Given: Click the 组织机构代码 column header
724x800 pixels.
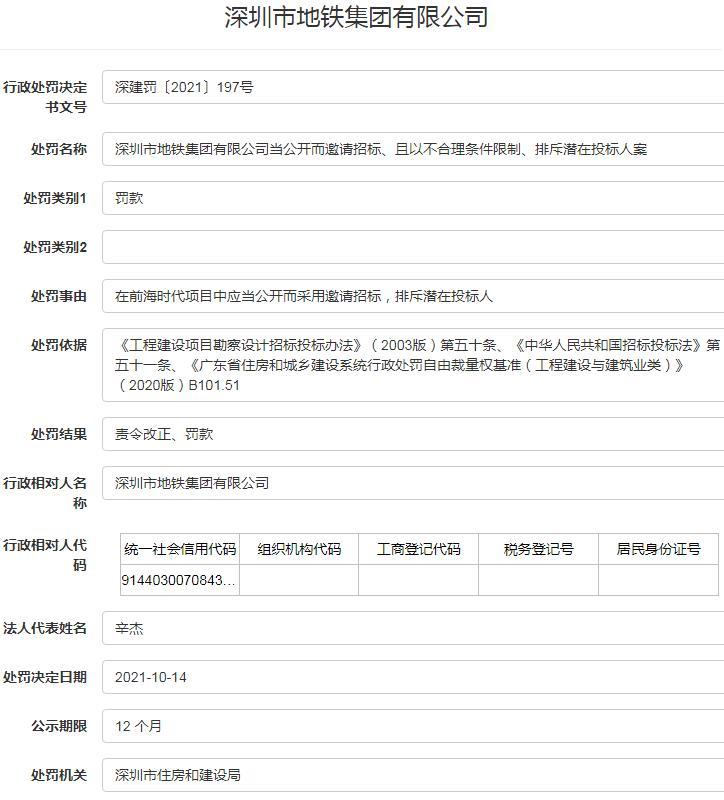Looking at the screenshot, I should [299, 549].
